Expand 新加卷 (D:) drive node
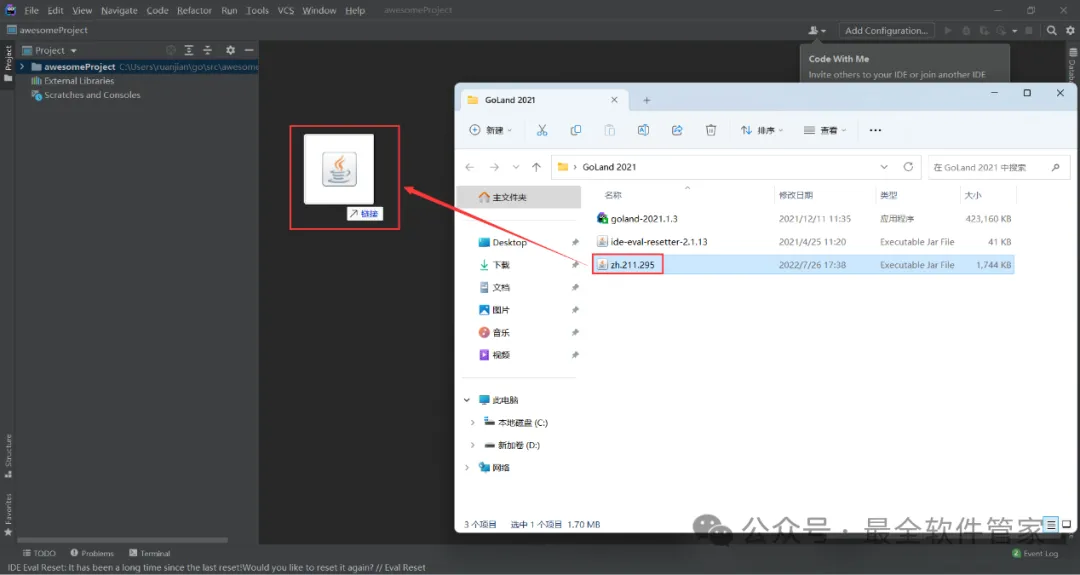1080x575 pixels. point(472,446)
